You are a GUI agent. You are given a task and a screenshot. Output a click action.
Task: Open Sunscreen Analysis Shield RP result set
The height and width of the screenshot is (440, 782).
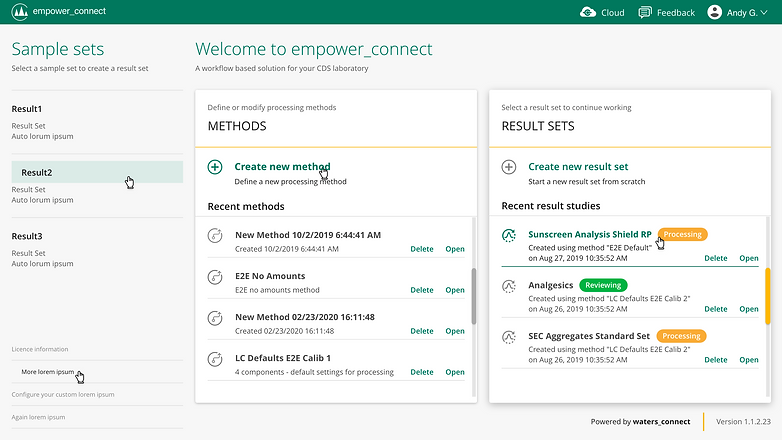click(x=749, y=258)
